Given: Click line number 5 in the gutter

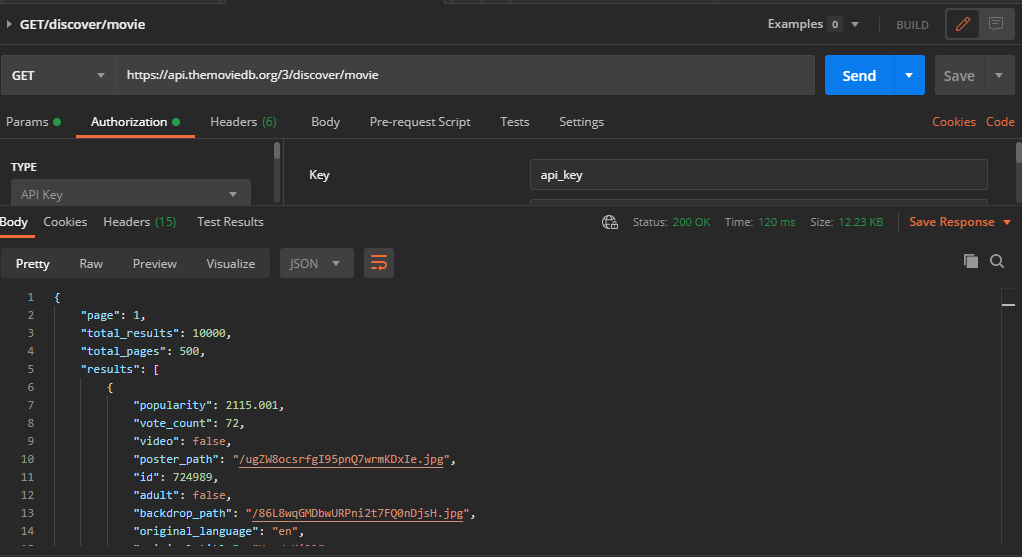Looking at the screenshot, I should pyautogui.click(x=30, y=369).
